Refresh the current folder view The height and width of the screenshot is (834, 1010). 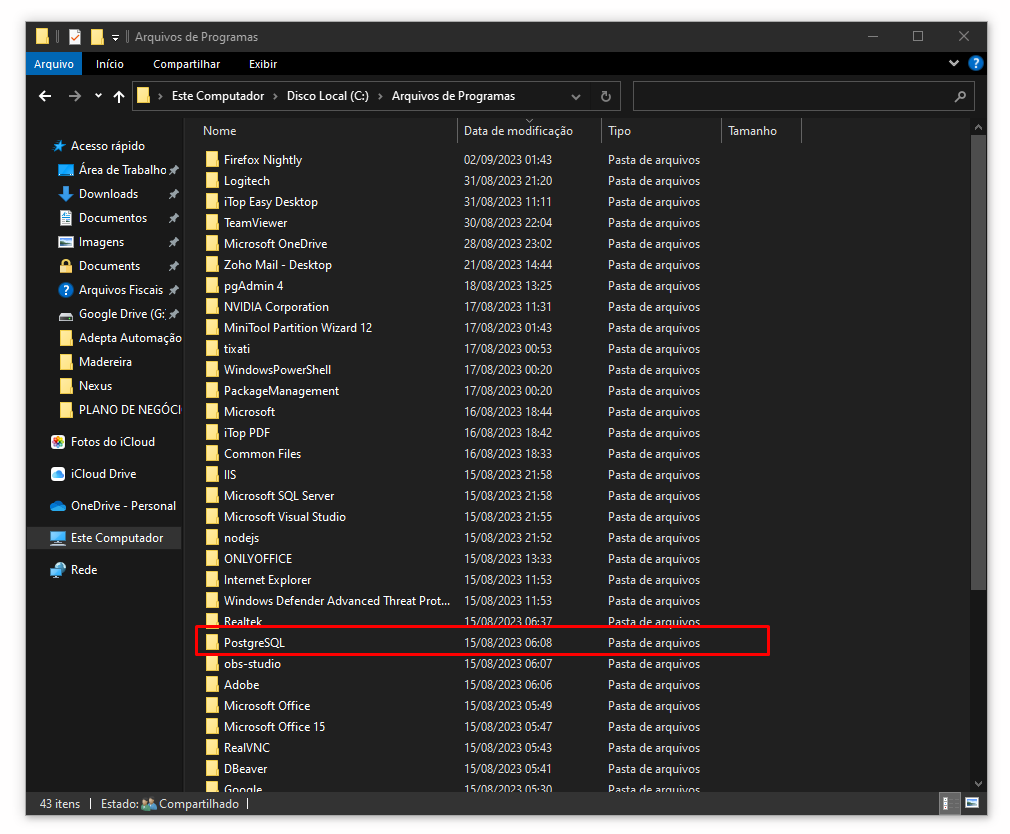click(x=605, y=97)
